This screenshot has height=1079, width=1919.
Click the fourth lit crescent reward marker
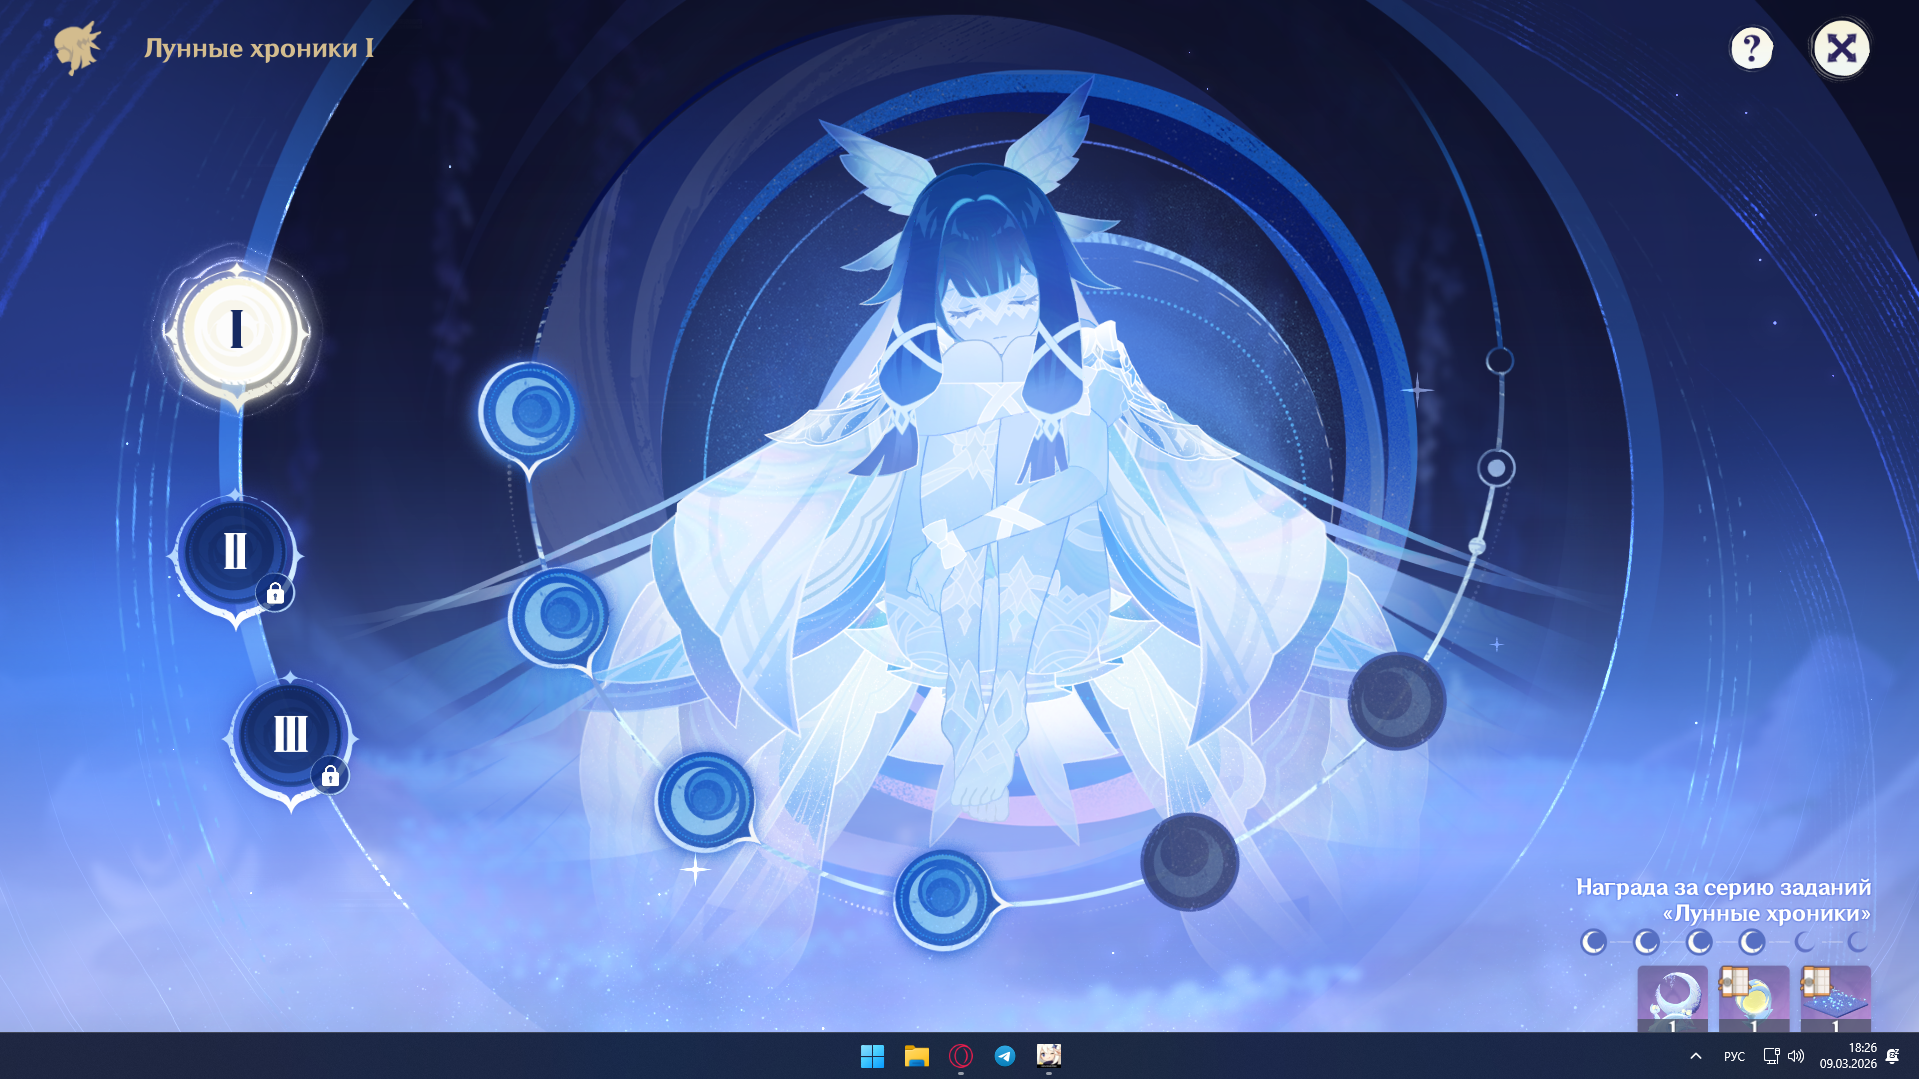(x=1752, y=942)
